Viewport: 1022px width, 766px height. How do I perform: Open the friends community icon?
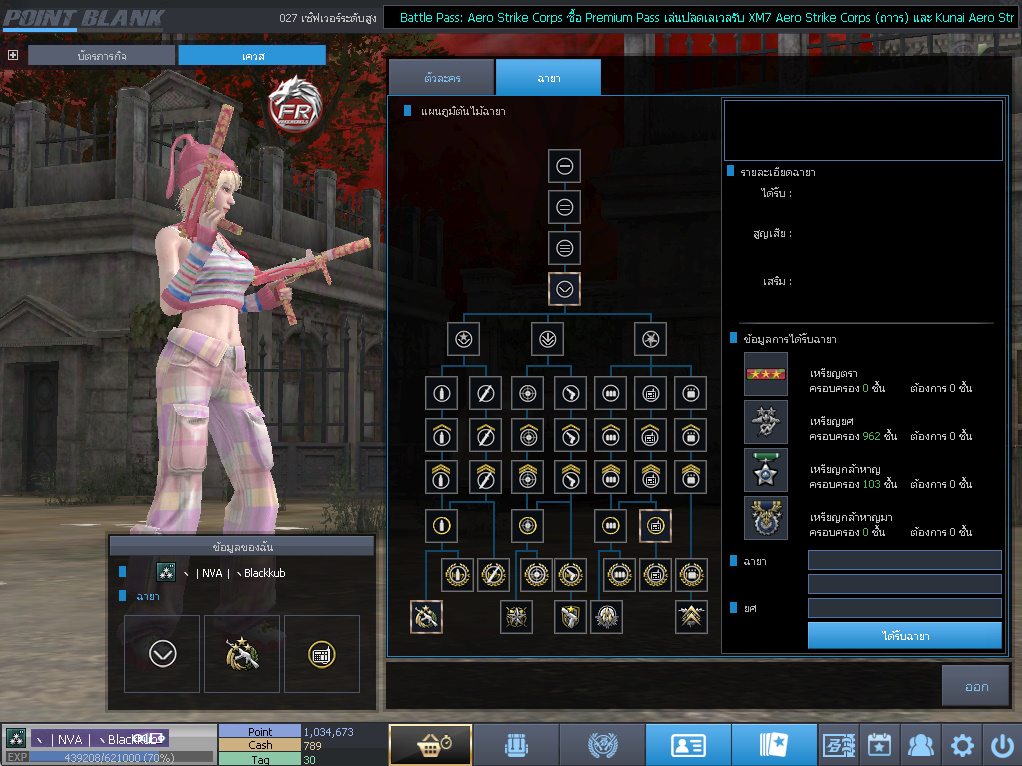pos(920,745)
